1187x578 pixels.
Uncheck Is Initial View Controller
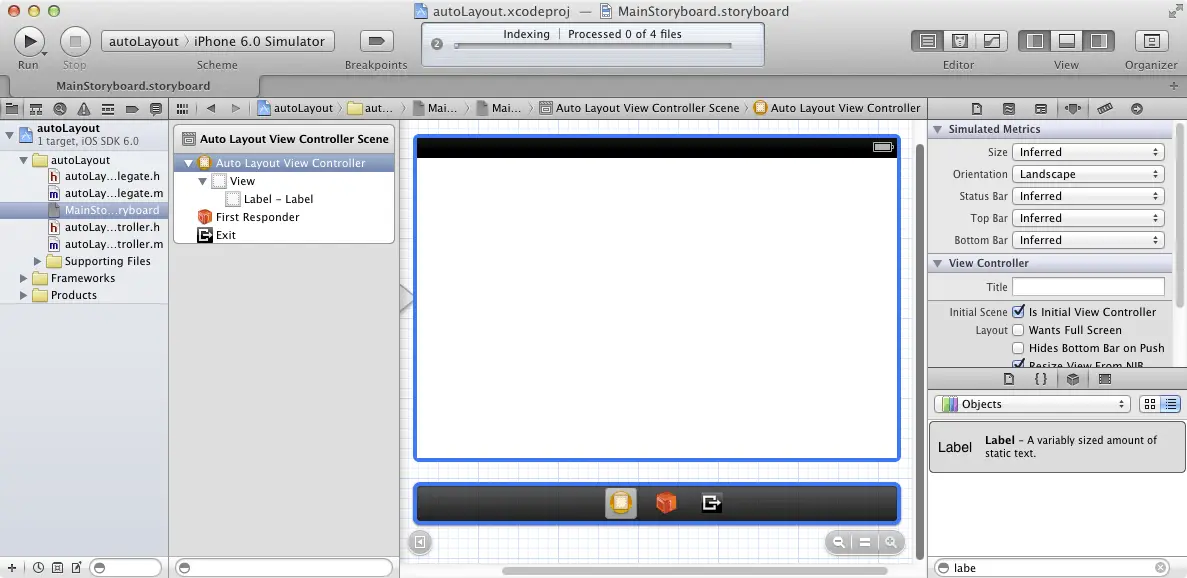click(x=1018, y=312)
